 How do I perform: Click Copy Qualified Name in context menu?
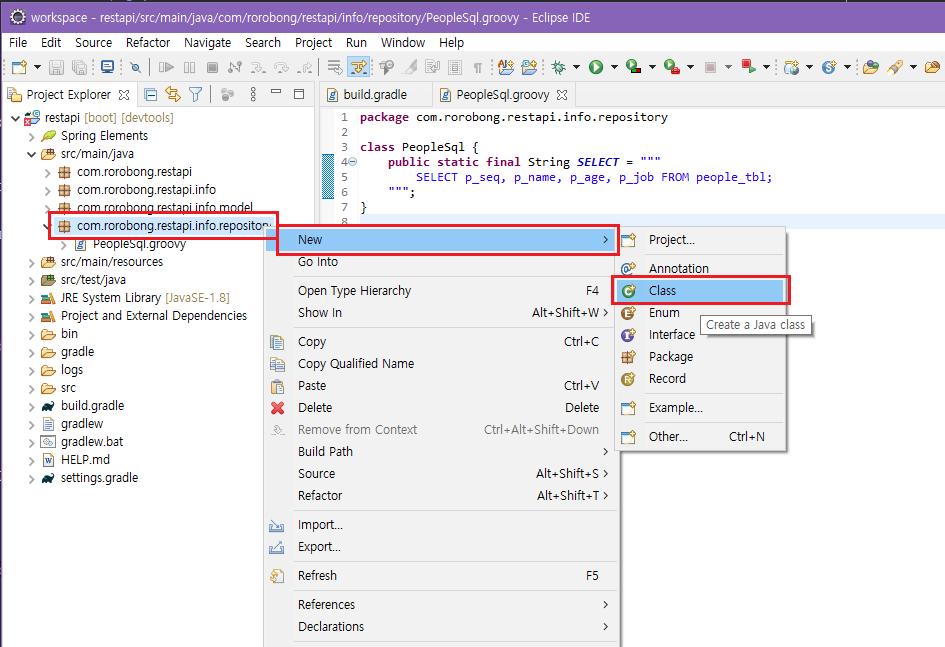click(441, 364)
